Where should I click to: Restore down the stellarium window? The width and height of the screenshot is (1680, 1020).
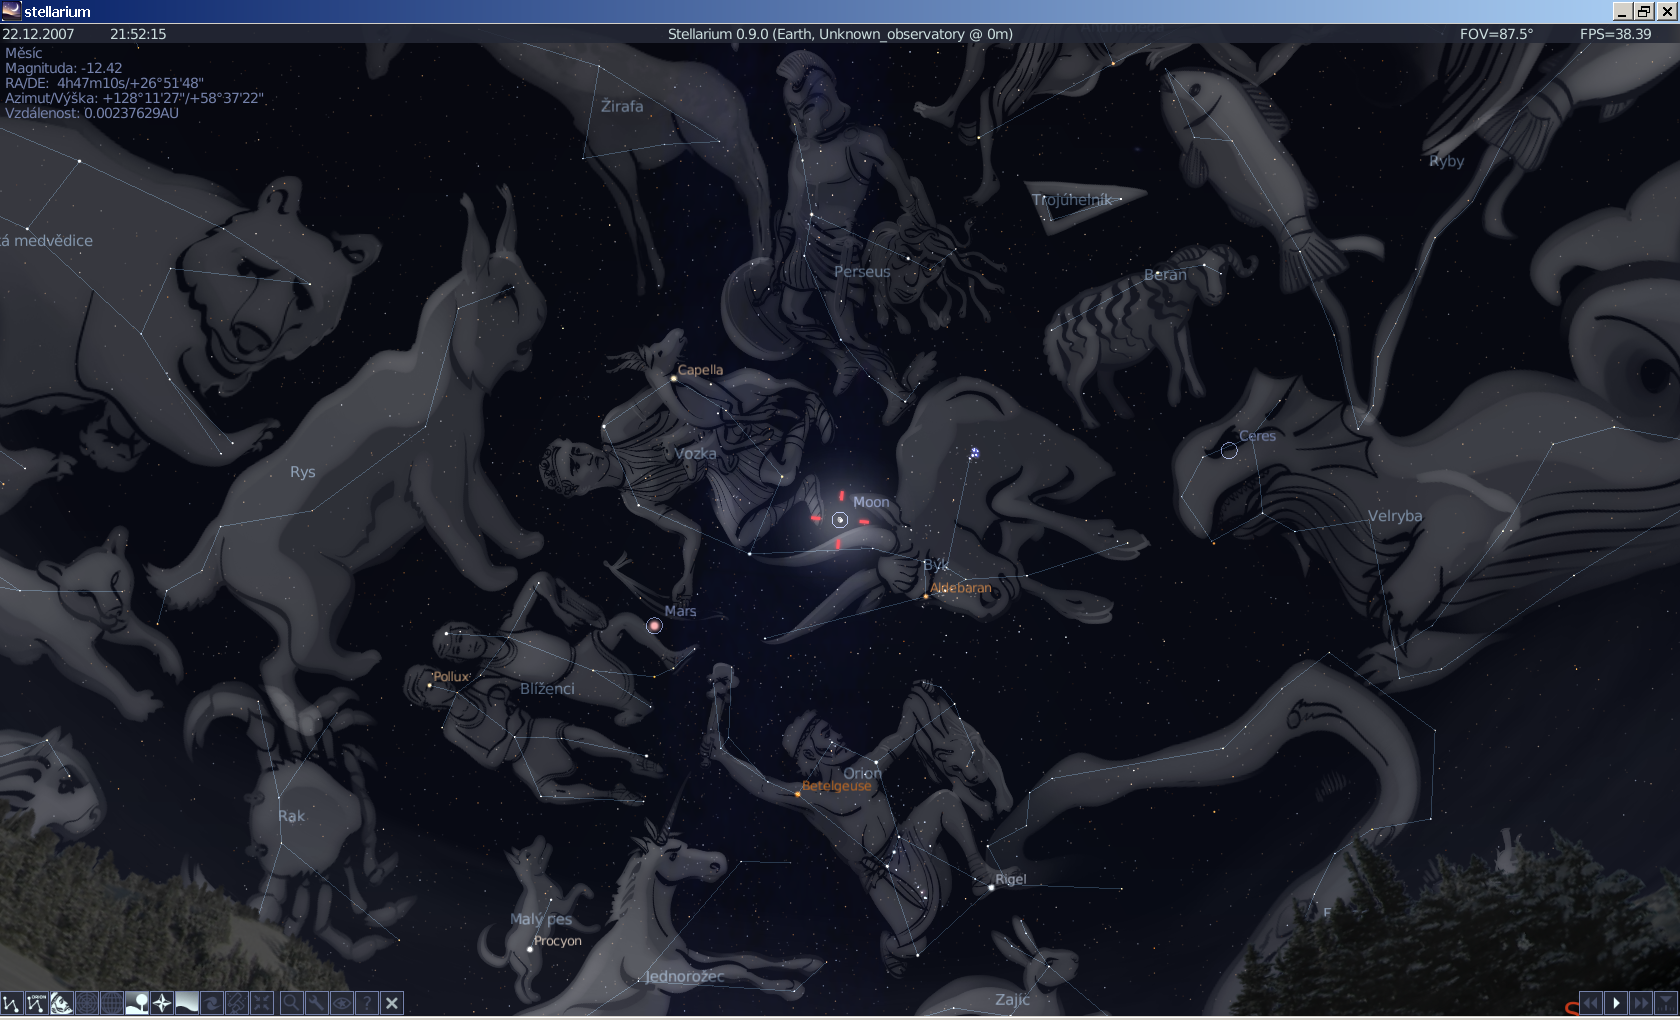click(x=1644, y=12)
